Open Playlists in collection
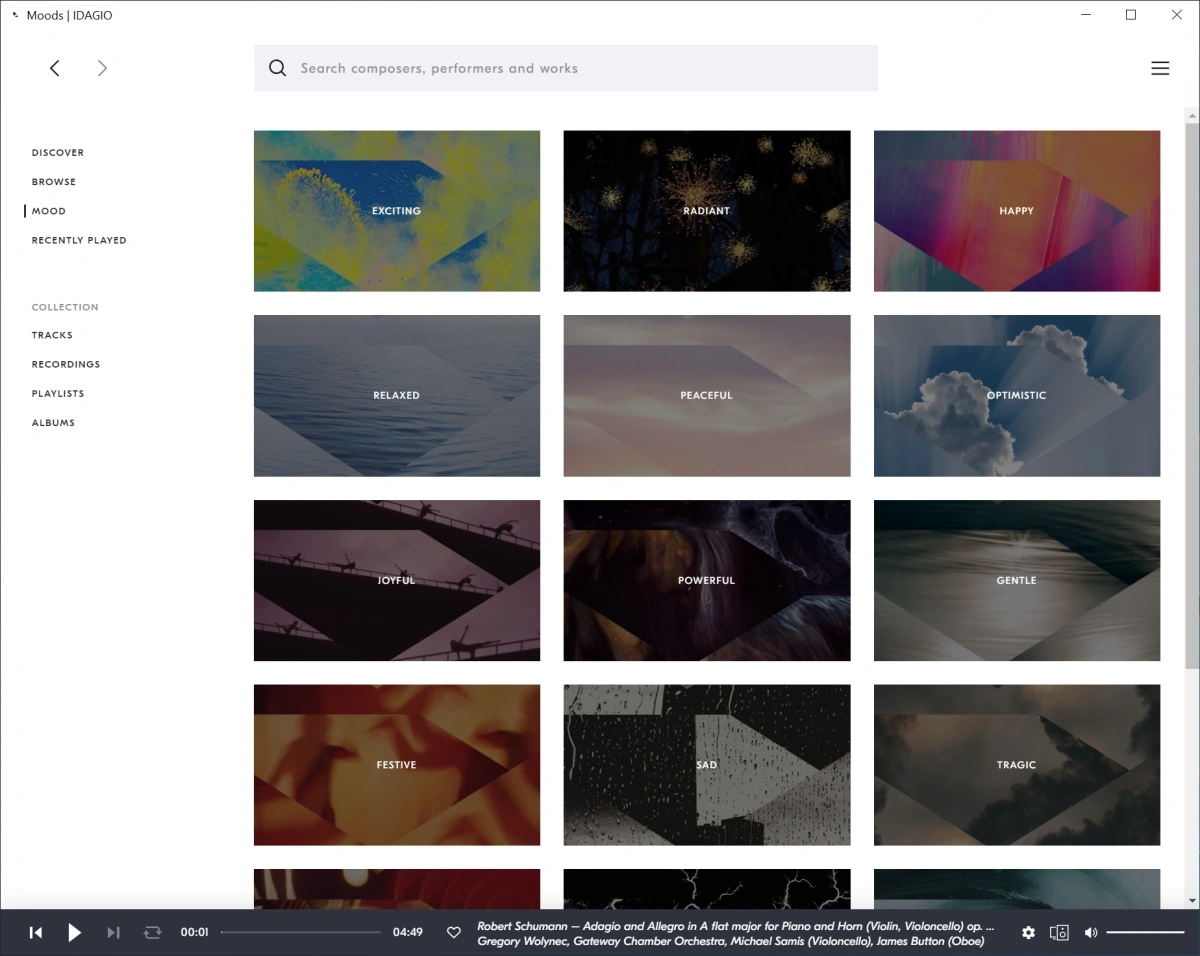 coord(58,393)
